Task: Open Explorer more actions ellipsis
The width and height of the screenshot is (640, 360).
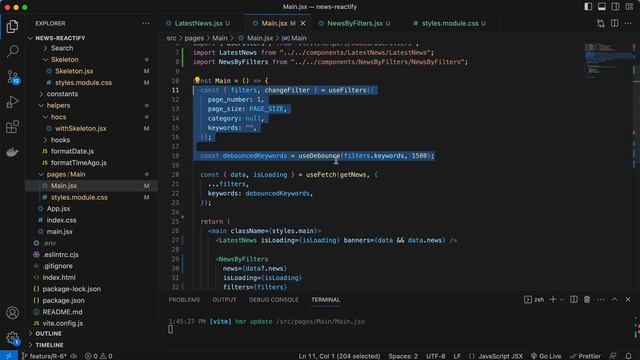Action: (x=146, y=23)
